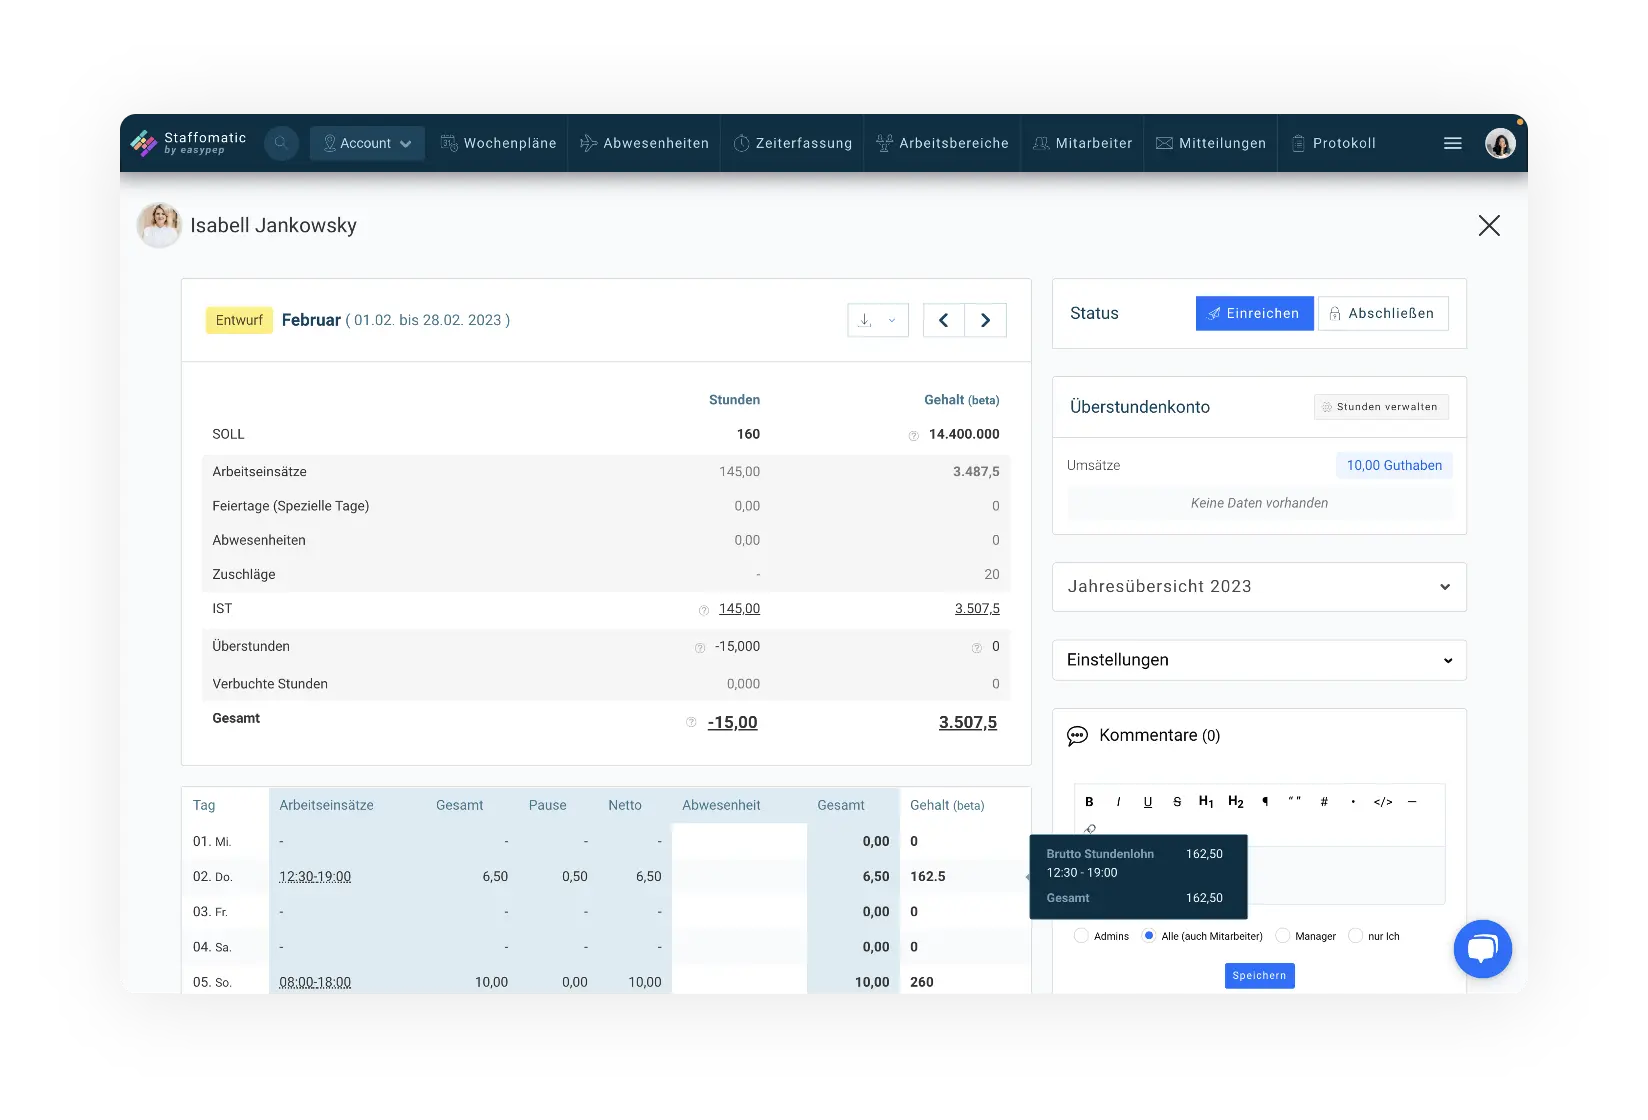Insert code block with </> icon
This screenshot has height=1120, width=1648.
1383,802
